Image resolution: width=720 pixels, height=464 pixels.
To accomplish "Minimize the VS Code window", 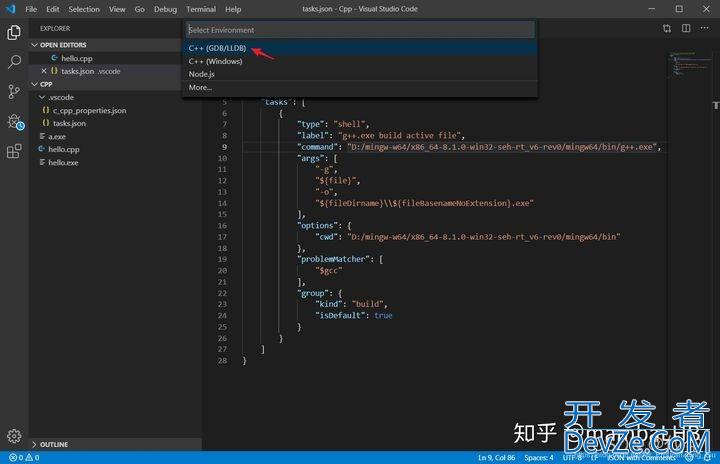I will click(x=652, y=9).
